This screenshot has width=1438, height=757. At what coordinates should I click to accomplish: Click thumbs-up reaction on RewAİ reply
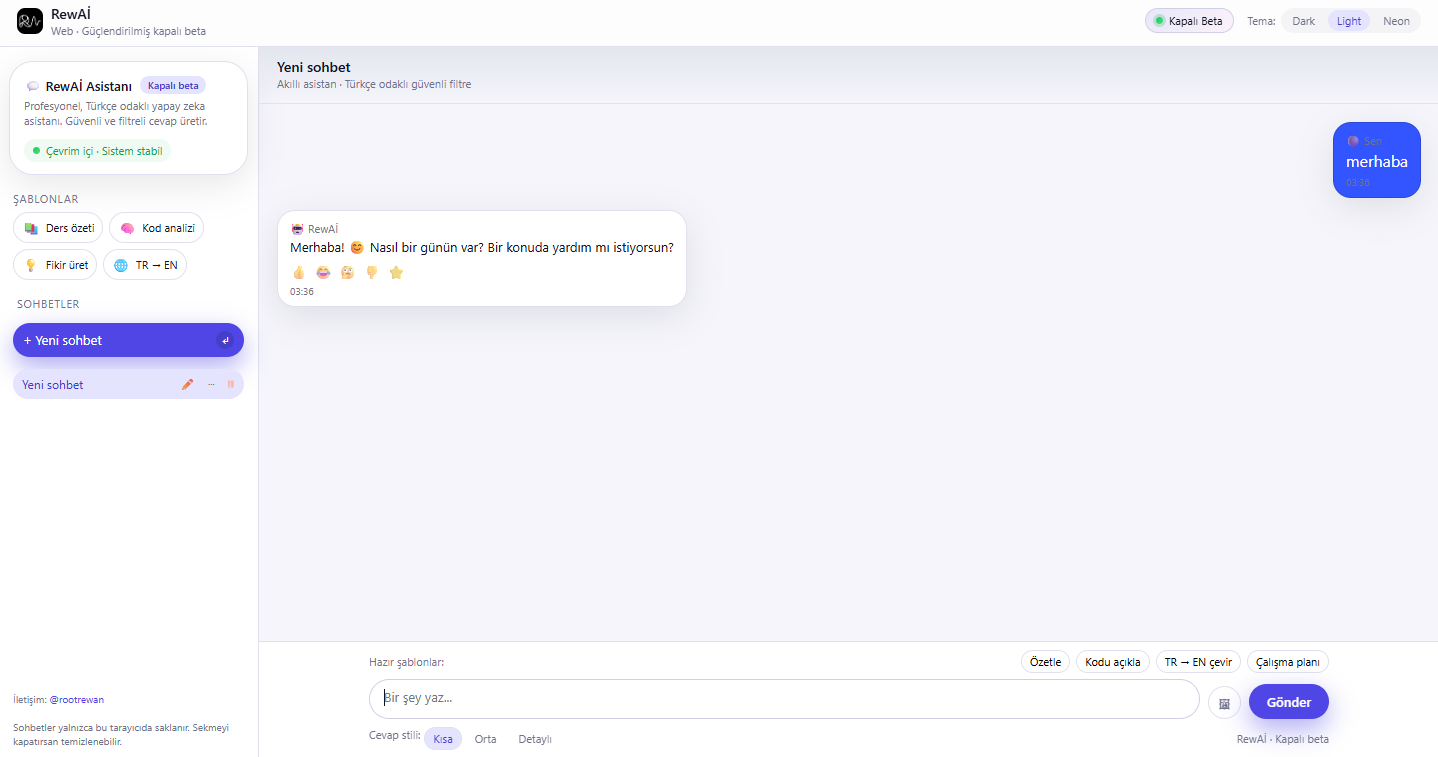pyautogui.click(x=298, y=272)
